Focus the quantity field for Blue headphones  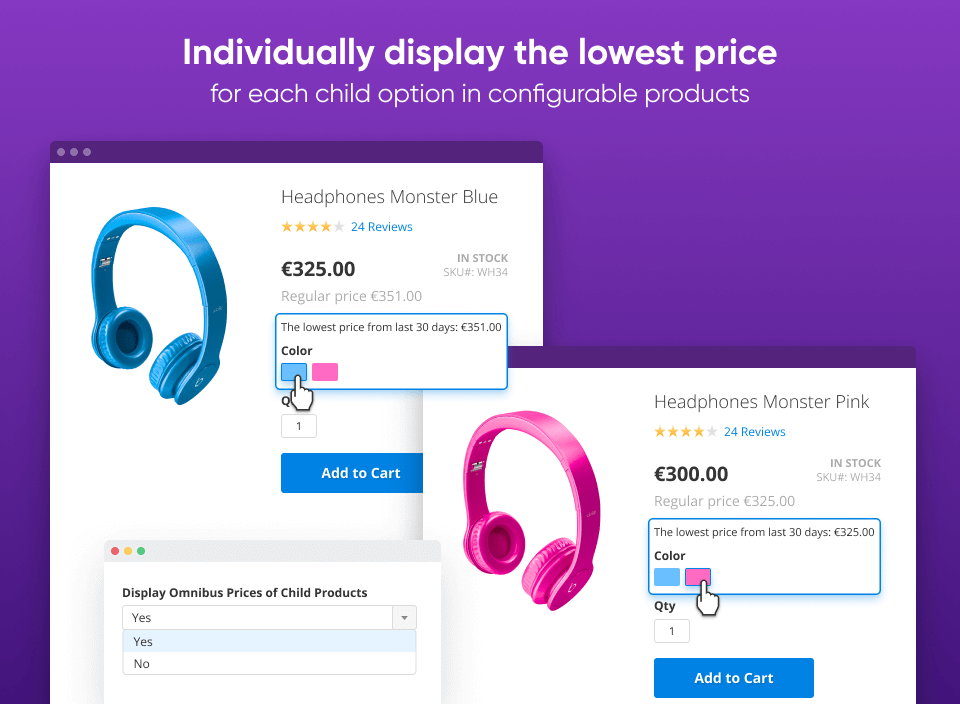tap(299, 426)
